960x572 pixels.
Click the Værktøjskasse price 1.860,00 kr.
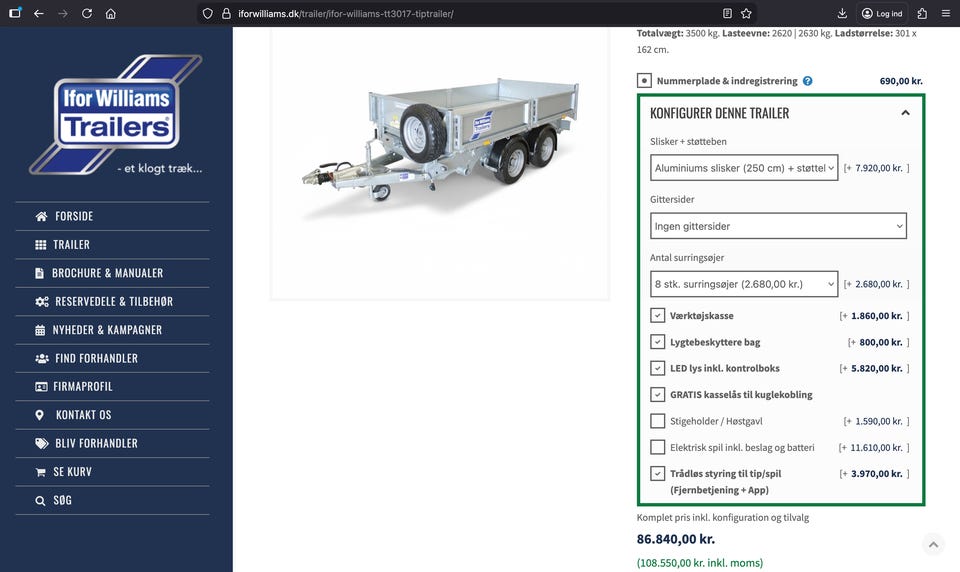click(877, 316)
